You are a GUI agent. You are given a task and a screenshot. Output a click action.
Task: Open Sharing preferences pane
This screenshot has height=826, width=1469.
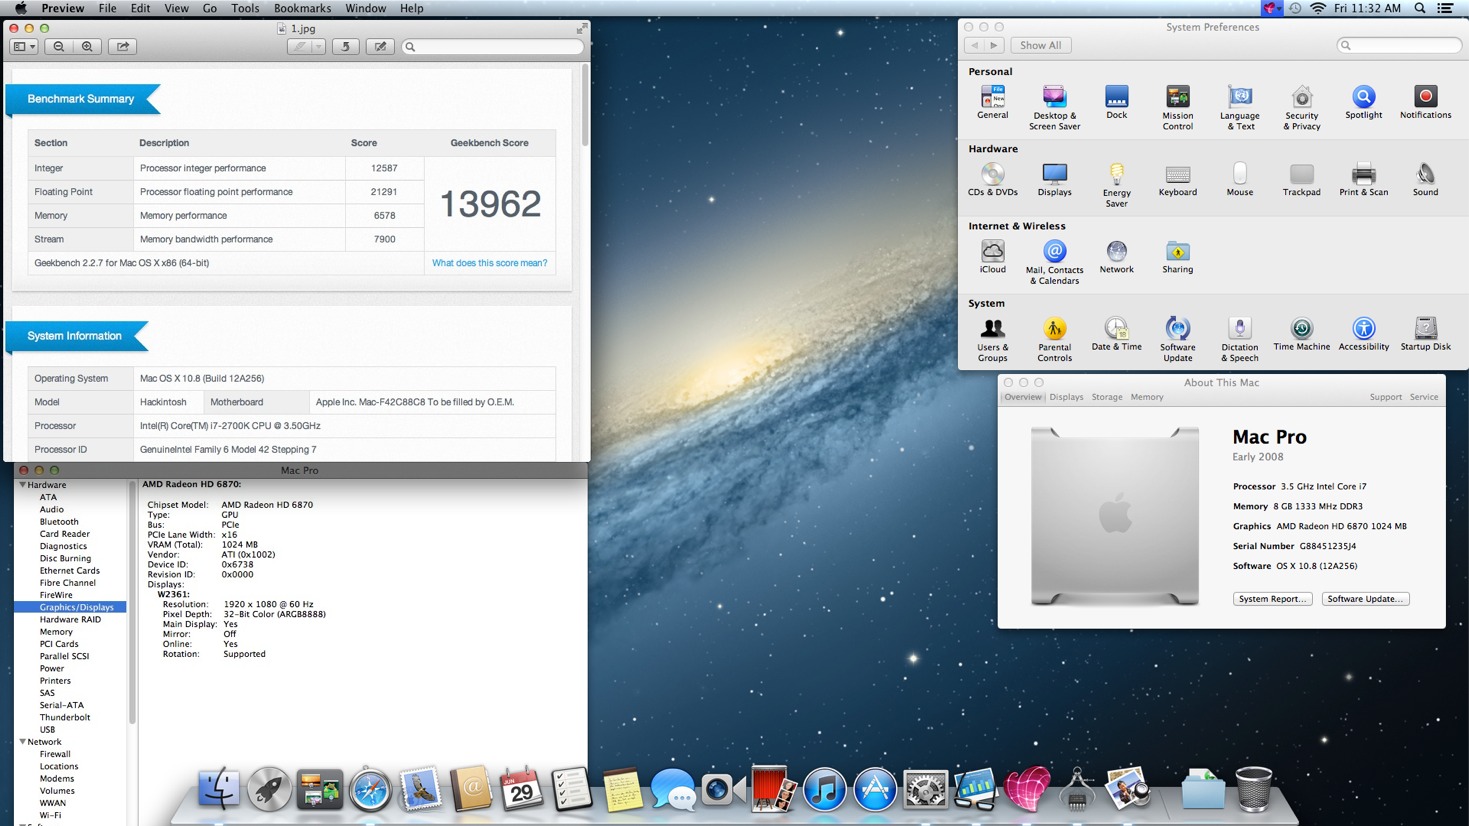coord(1177,256)
